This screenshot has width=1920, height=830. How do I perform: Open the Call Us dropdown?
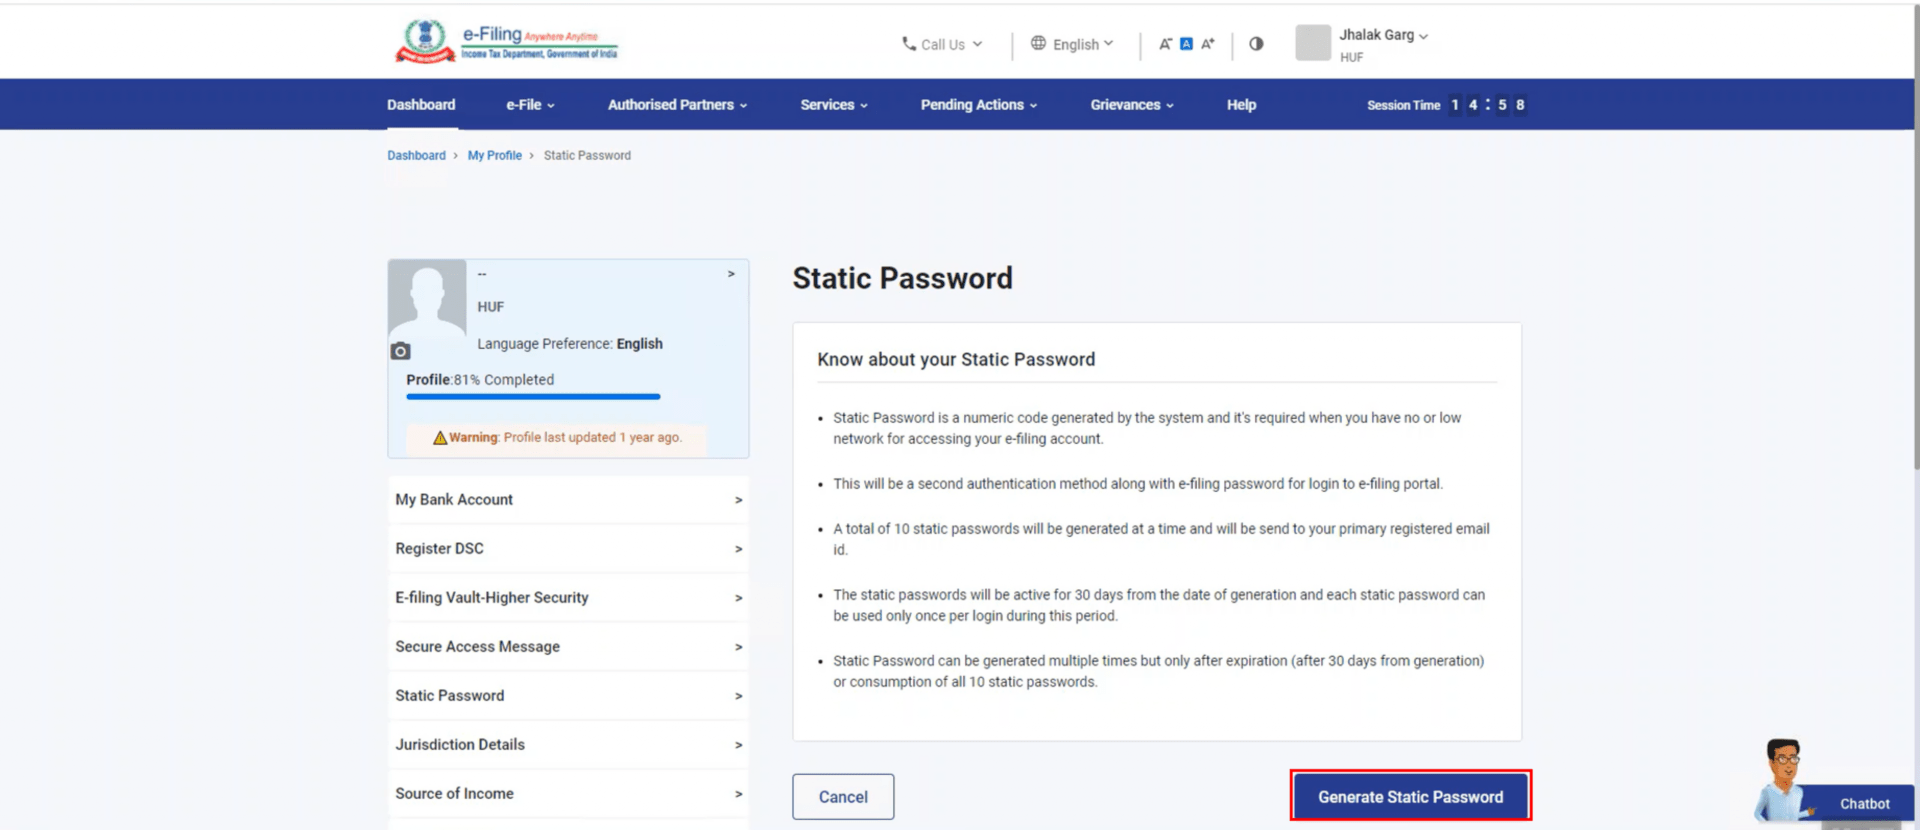click(942, 44)
